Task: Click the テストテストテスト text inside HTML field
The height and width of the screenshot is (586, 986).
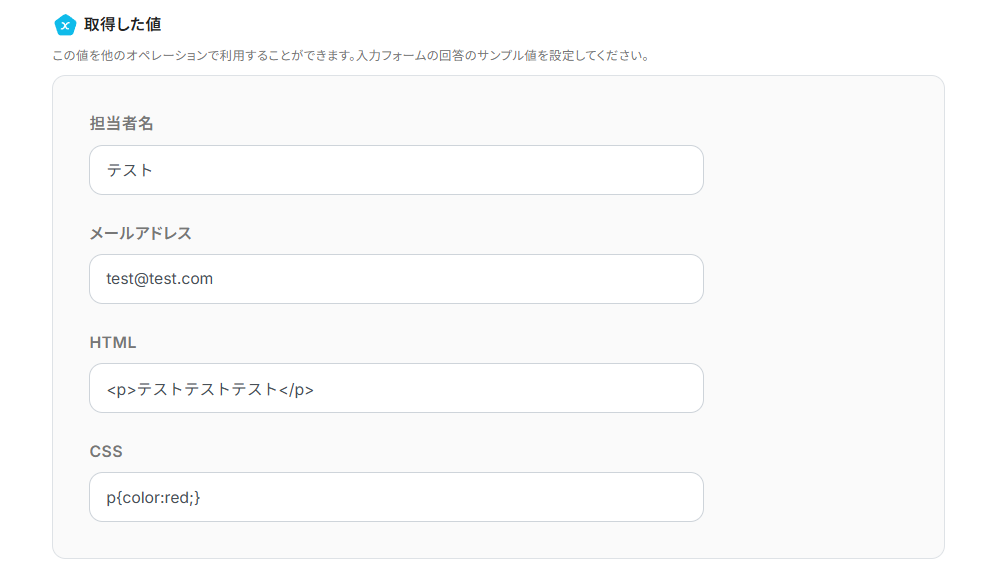Action: (x=207, y=388)
